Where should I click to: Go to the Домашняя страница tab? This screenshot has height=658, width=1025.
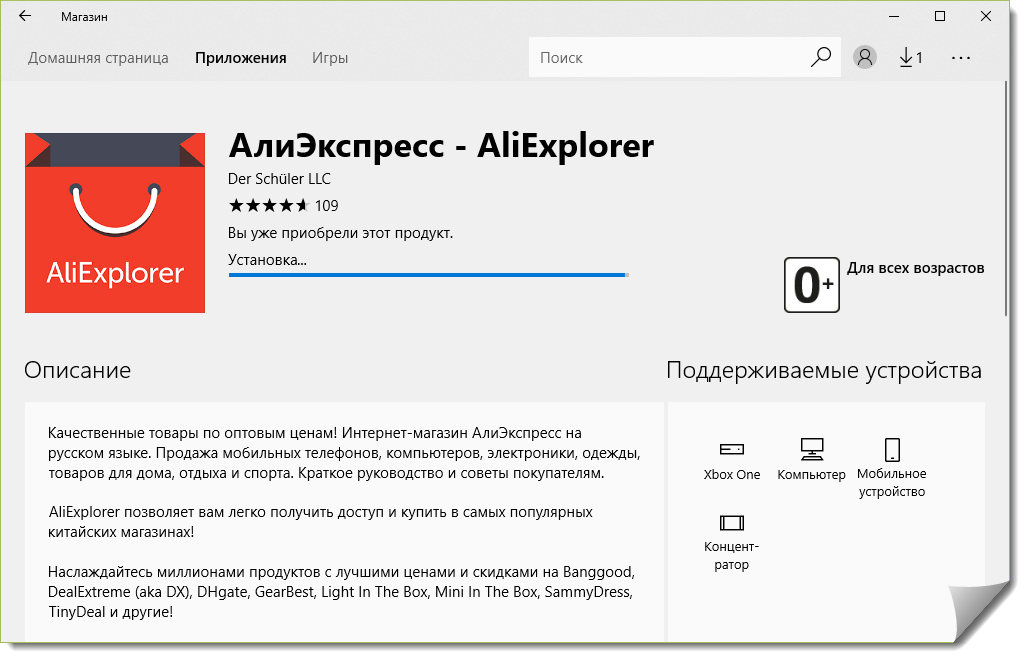click(x=98, y=58)
